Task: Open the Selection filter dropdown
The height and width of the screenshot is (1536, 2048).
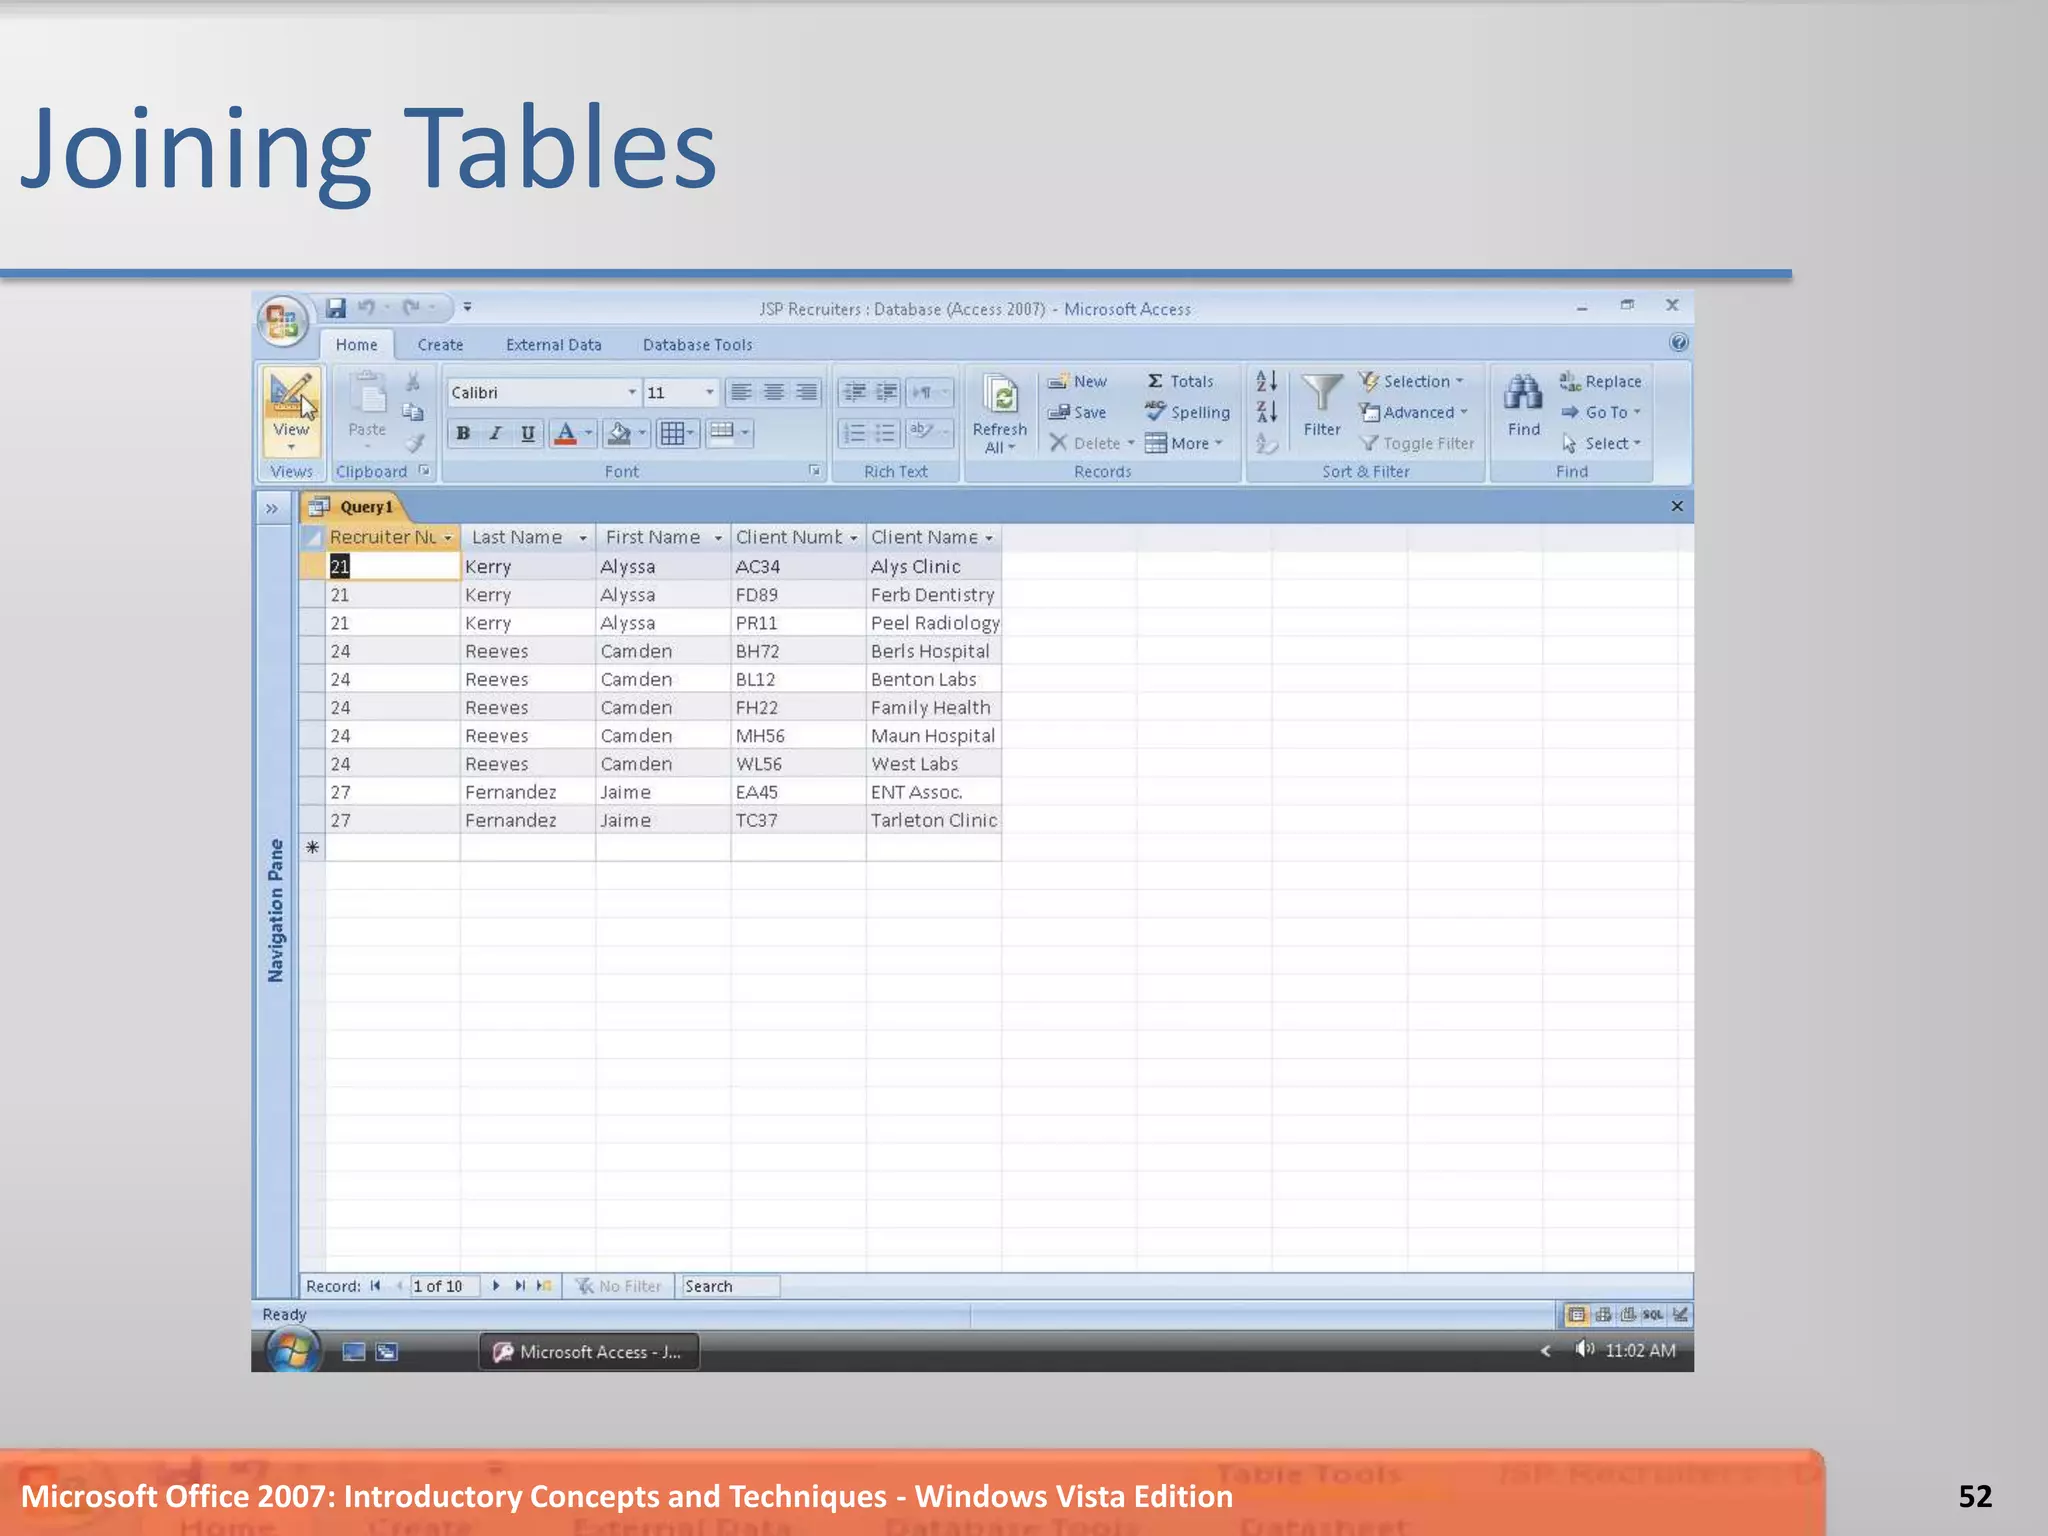Action: point(1411,381)
